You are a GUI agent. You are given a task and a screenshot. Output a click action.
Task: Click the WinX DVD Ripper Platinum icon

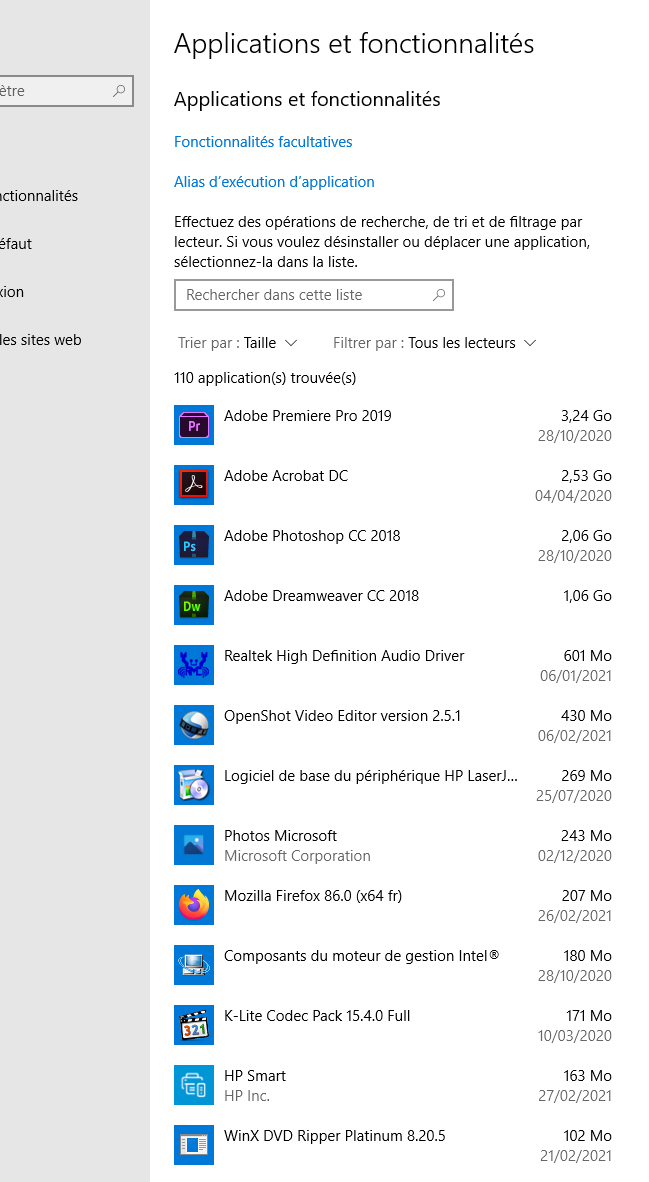[194, 1145]
